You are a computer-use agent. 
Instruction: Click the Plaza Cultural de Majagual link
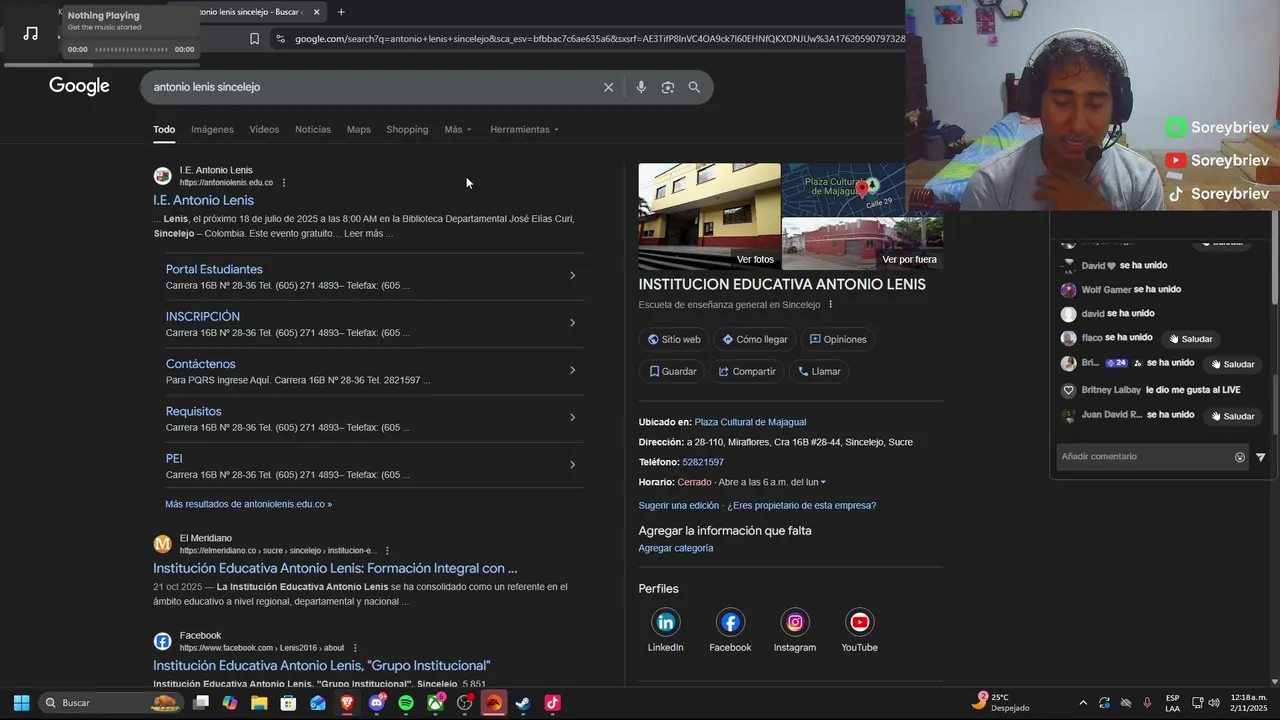pos(750,422)
